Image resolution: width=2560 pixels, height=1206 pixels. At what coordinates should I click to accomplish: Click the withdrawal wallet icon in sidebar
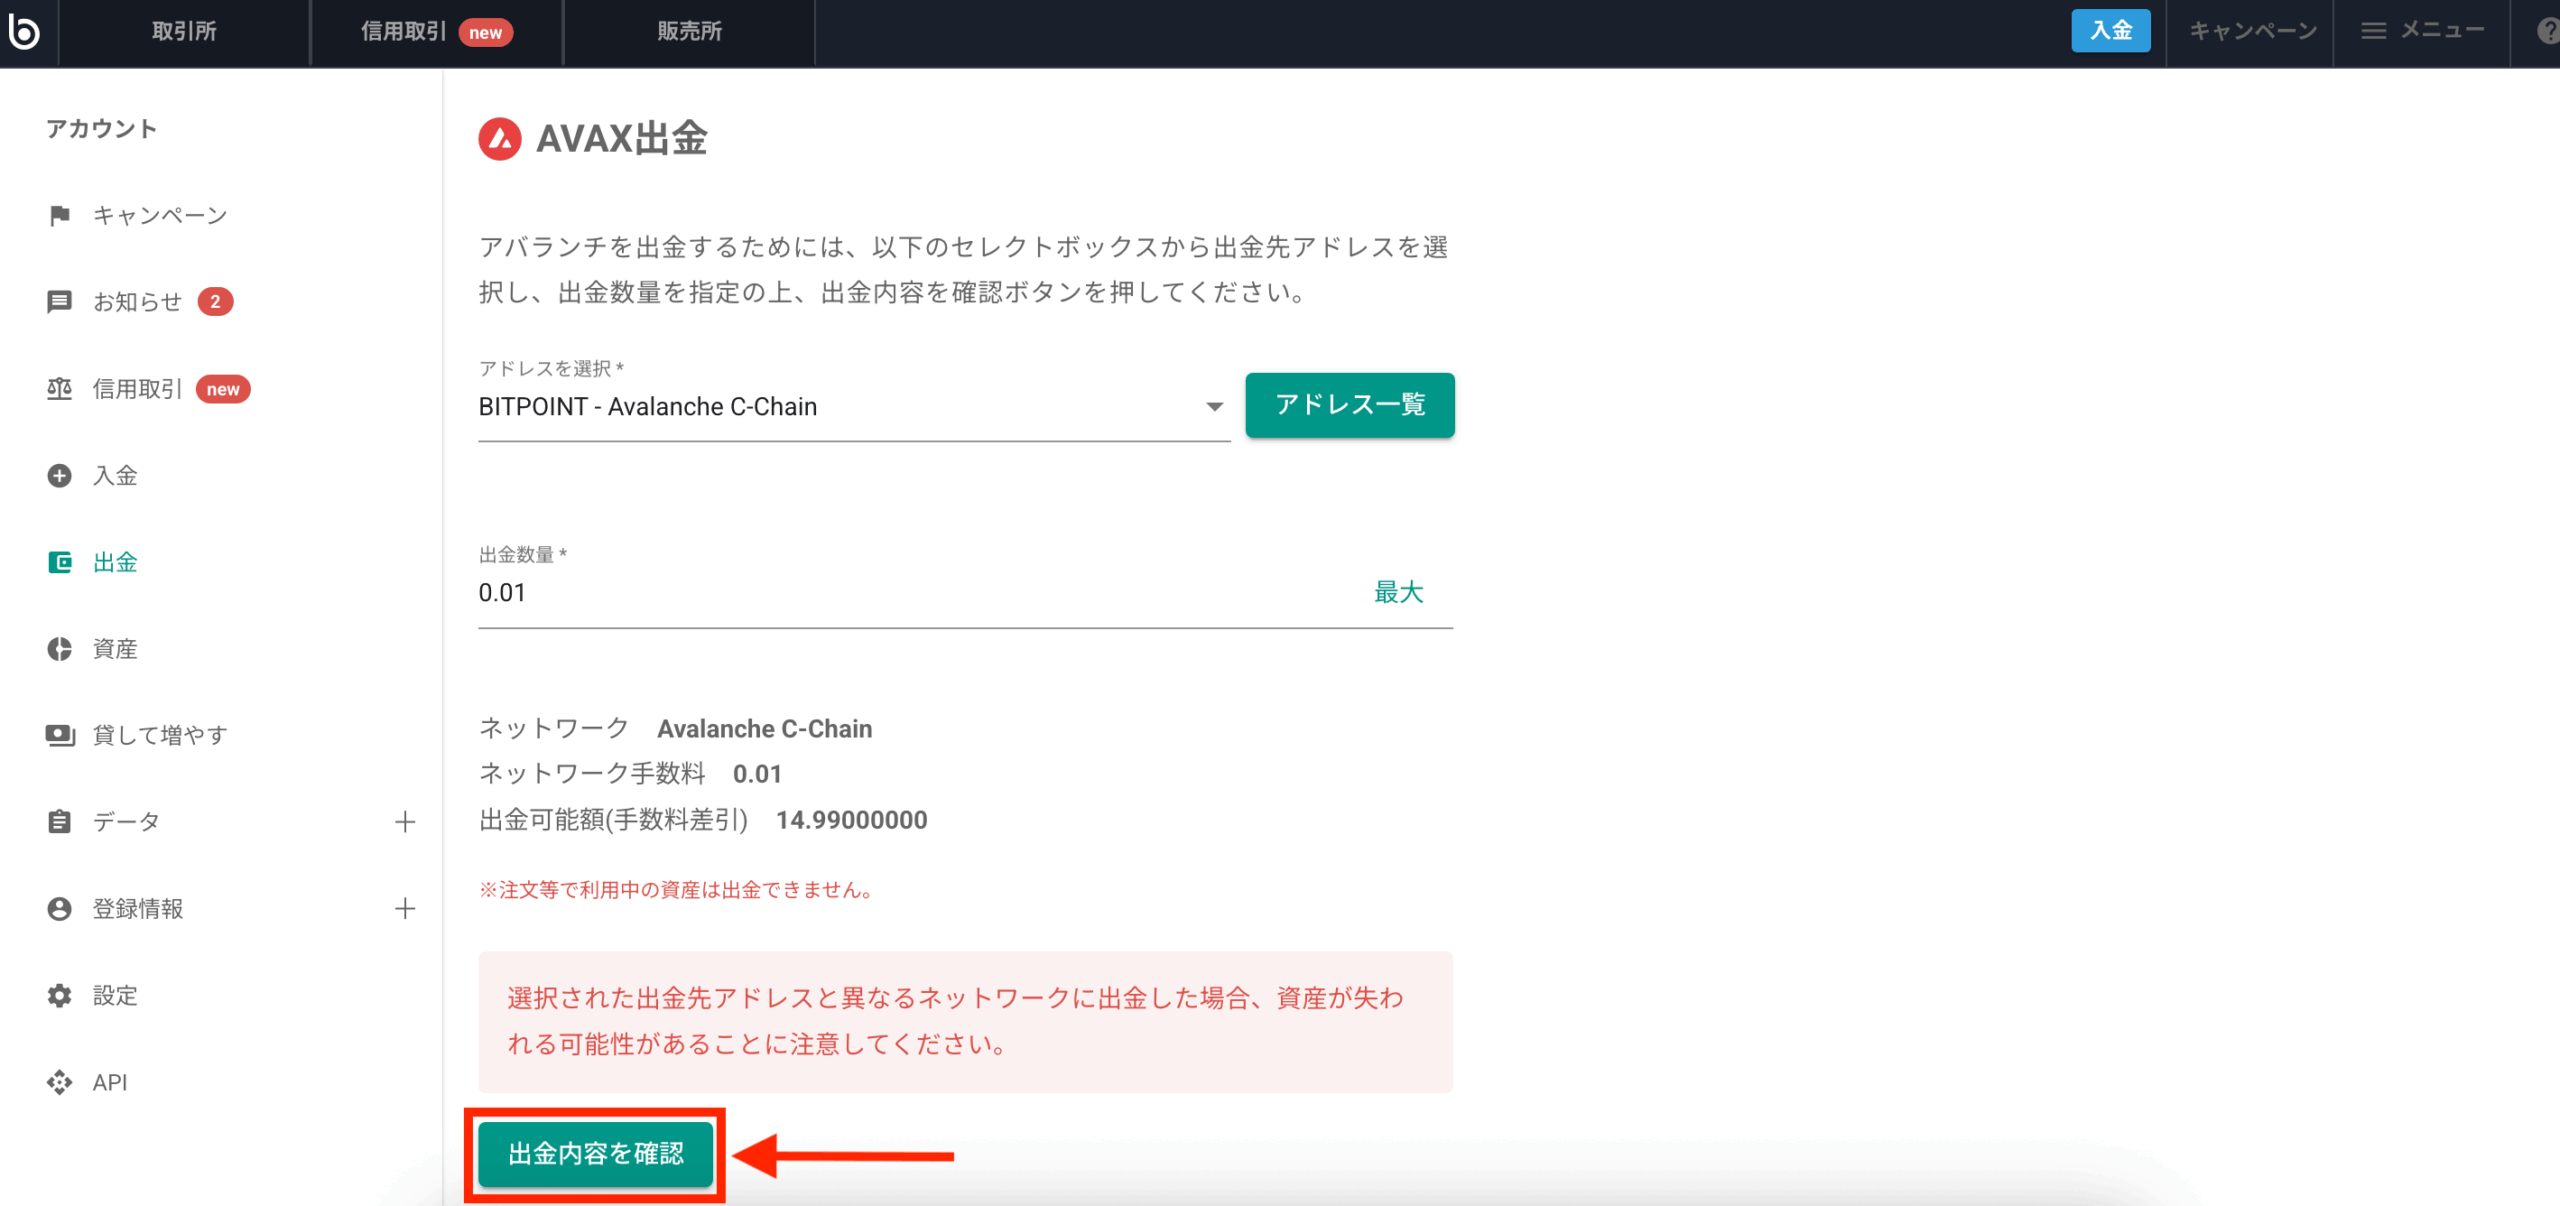point(59,562)
